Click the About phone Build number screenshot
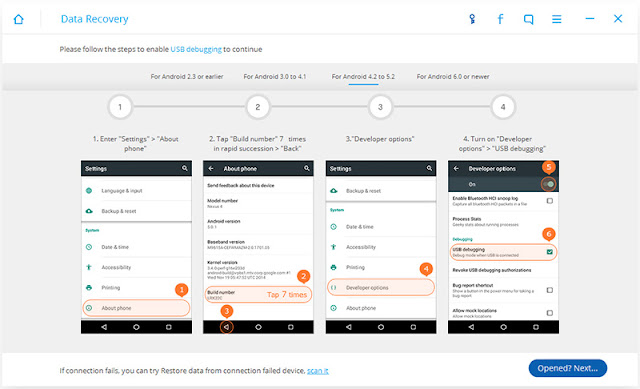This screenshot has height=389, width=640. tap(258, 247)
